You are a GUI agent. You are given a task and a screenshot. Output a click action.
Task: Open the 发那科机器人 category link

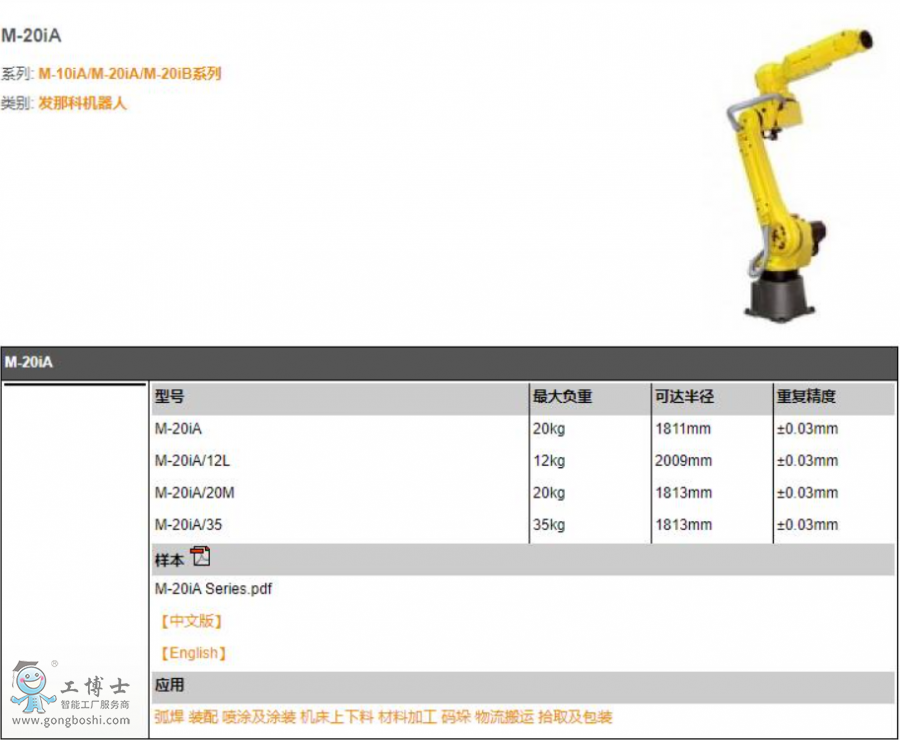(83, 103)
